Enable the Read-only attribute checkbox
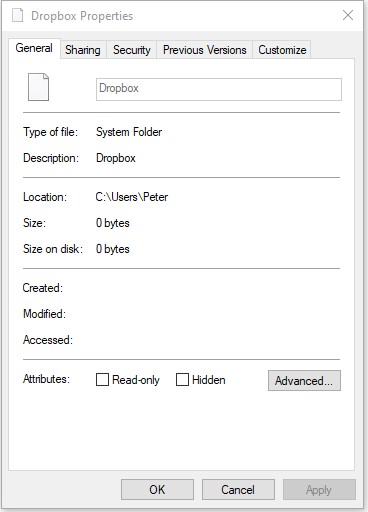Screen dimensions: 368x512 click(102, 380)
